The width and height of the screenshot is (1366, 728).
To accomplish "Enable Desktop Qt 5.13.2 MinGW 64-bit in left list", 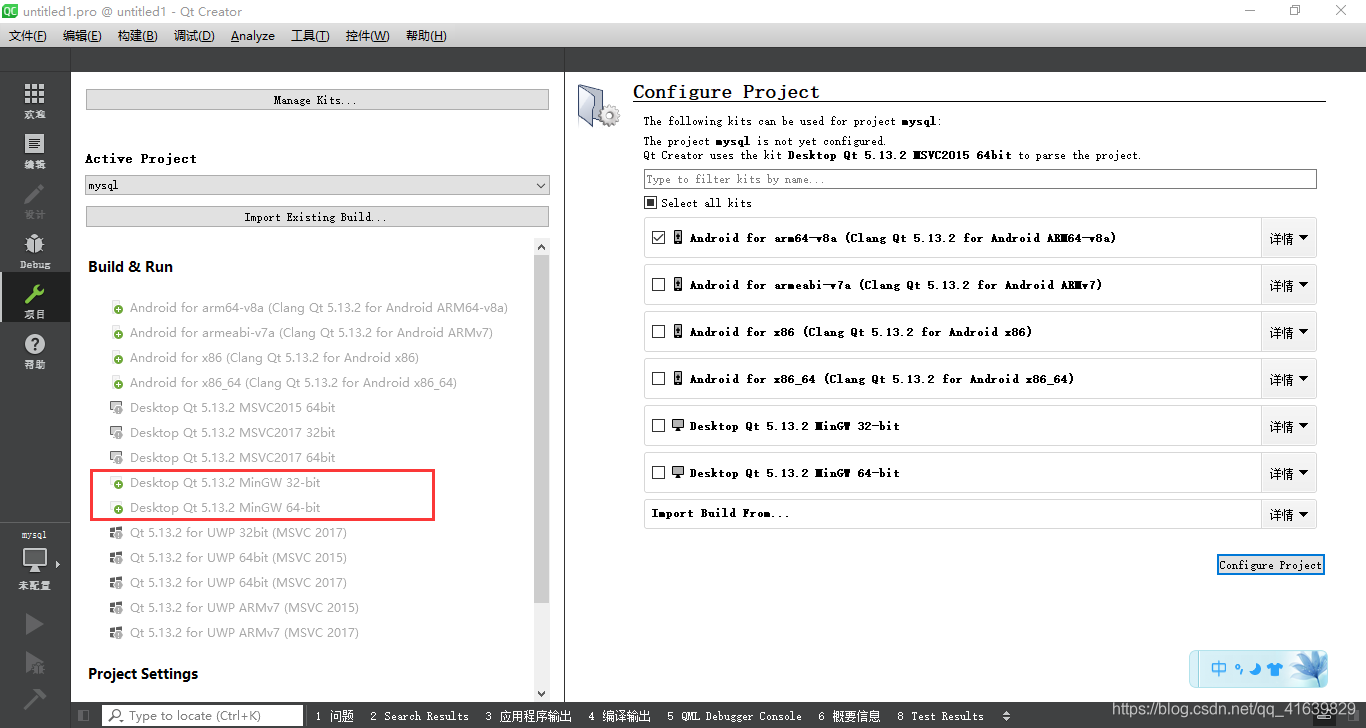I will (215, 508).
